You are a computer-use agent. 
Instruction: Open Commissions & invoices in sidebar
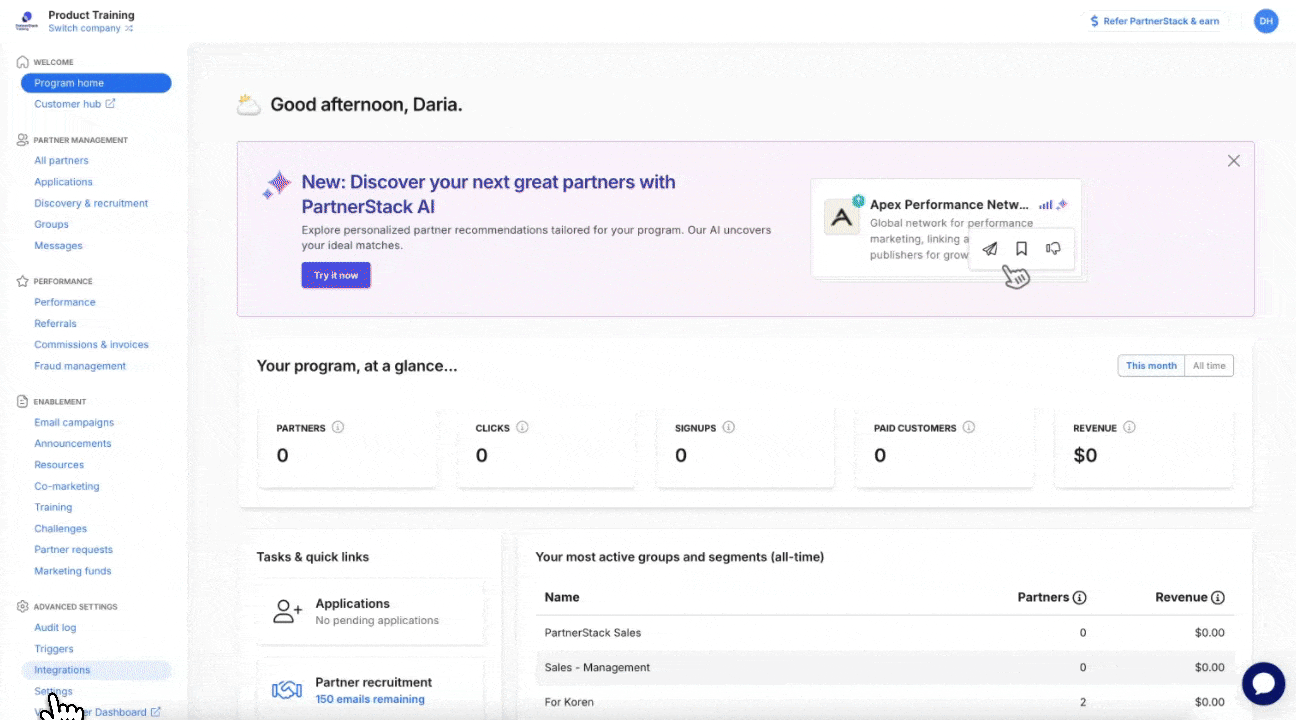tap(91, 344)
